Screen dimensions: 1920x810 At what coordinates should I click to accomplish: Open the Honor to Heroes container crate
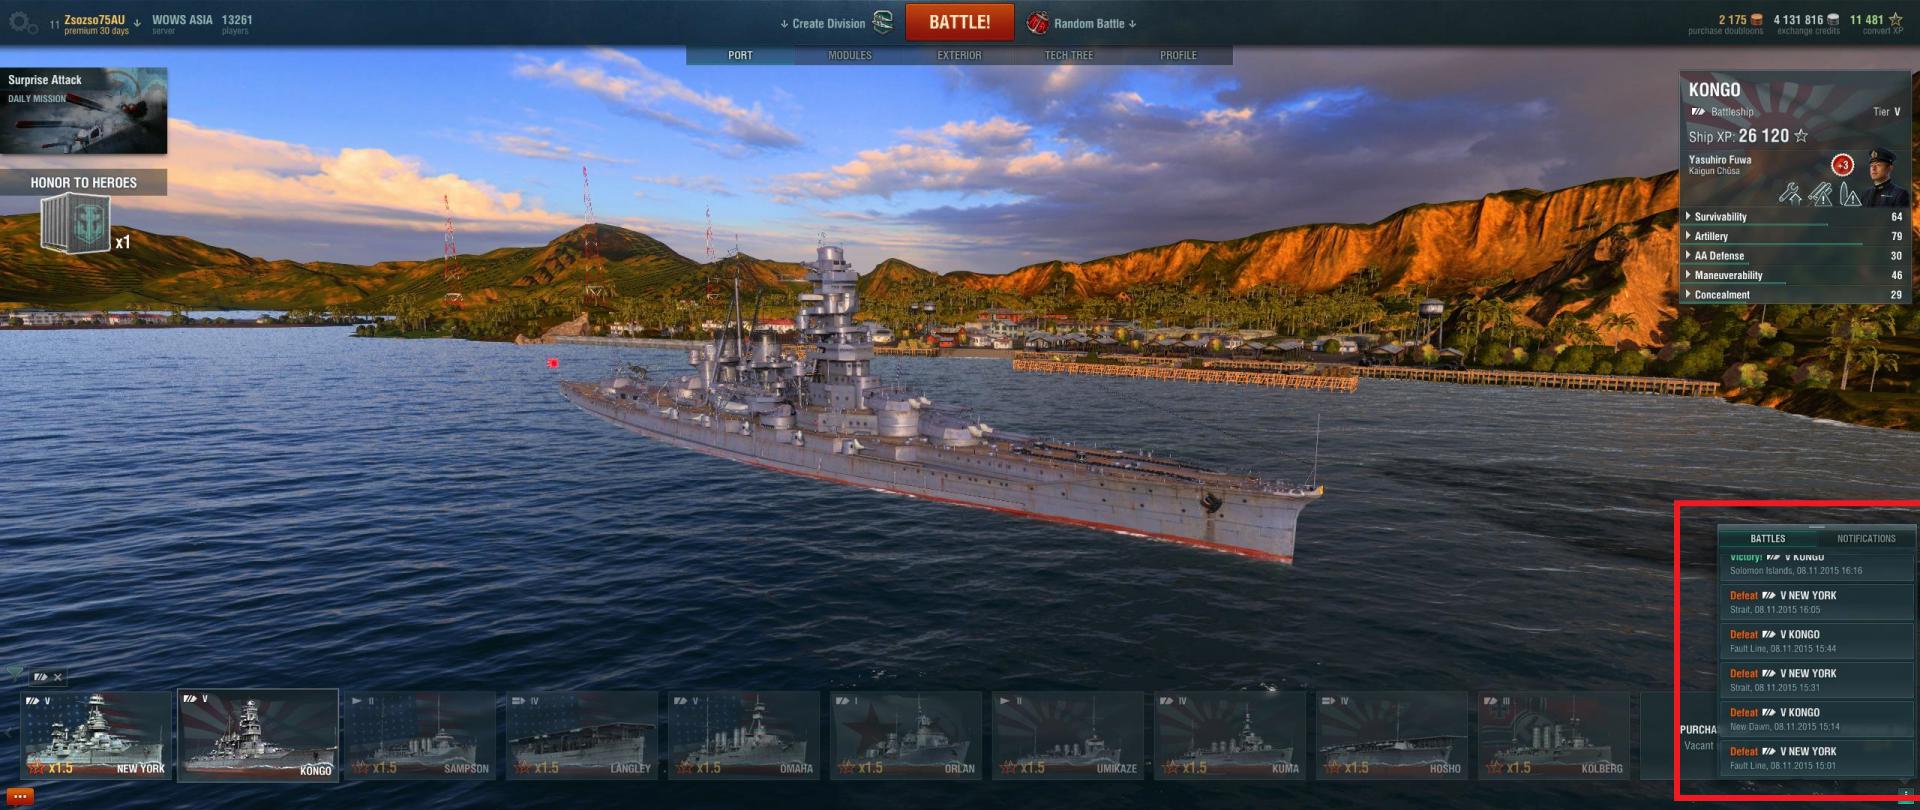click(75, 224)
